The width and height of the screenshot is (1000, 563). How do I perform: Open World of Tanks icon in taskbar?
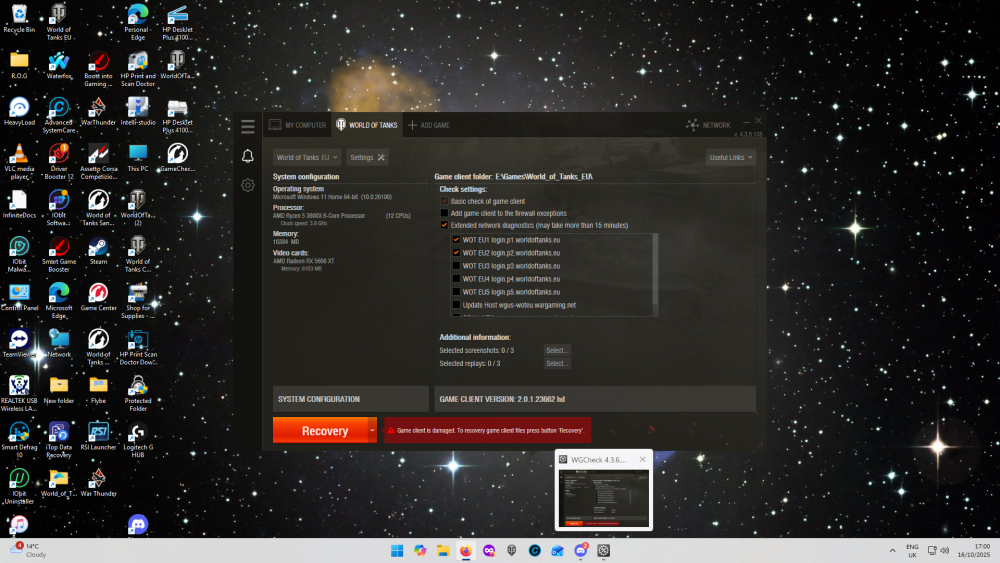[511, 550]
